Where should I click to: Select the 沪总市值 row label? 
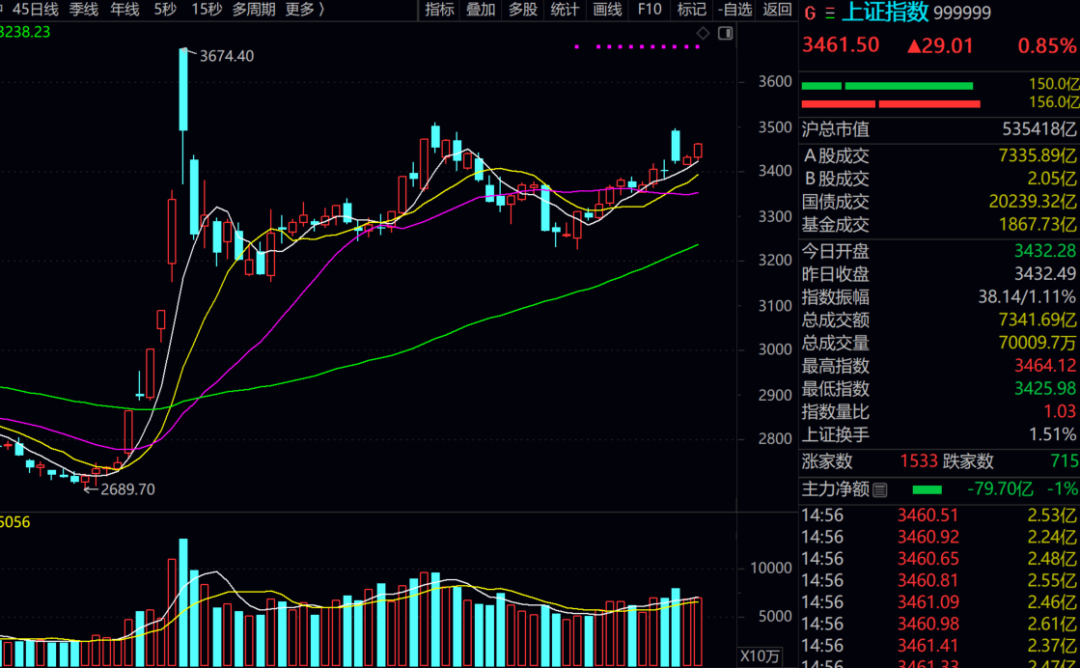(x=835, y=129)
